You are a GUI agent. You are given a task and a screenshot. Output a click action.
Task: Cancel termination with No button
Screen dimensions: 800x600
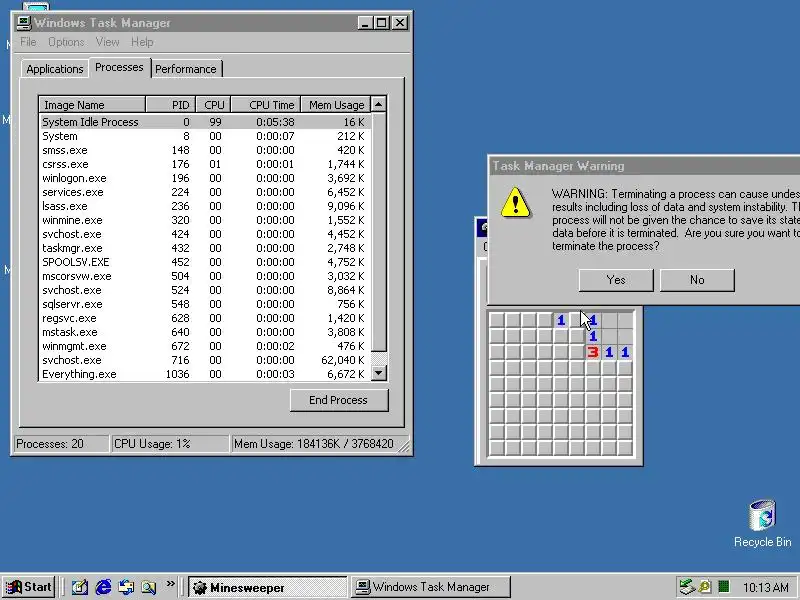[697, 280]
